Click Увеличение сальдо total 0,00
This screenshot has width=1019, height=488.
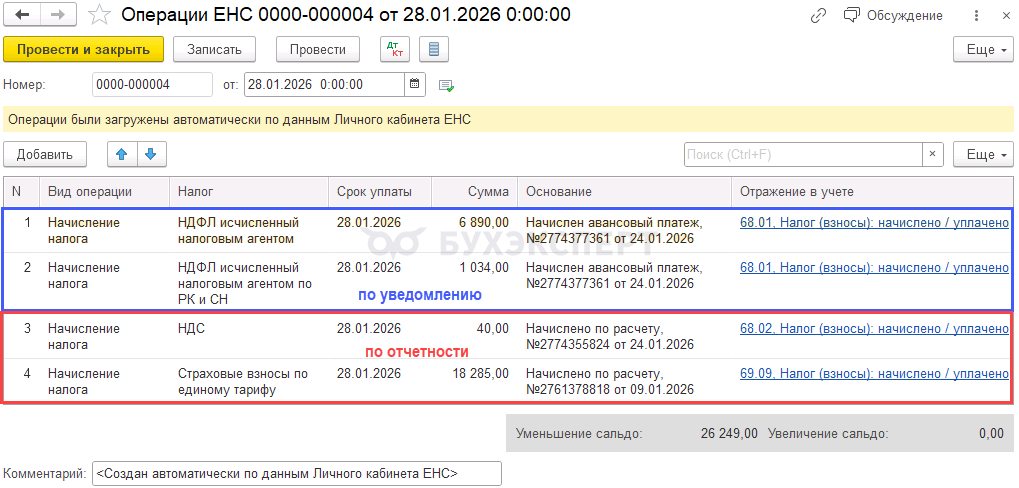[x=992, y=433]
